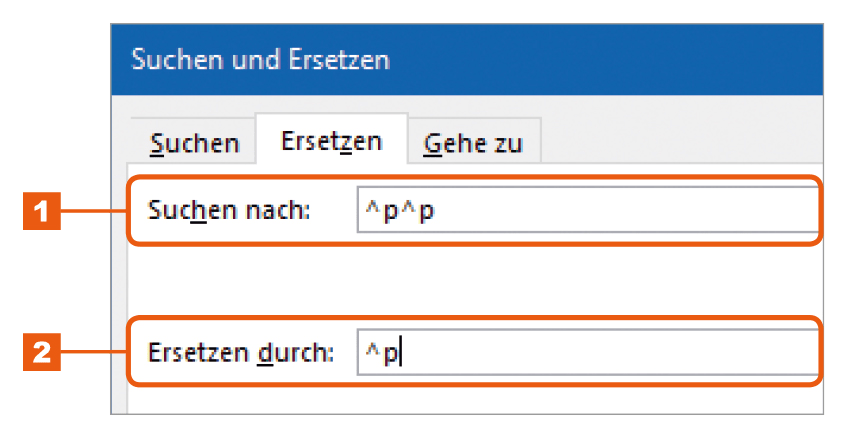This screenshot has height=439, width=850.
Task: Click the blinking text cursor after ^p
Action: coord(401,353)
